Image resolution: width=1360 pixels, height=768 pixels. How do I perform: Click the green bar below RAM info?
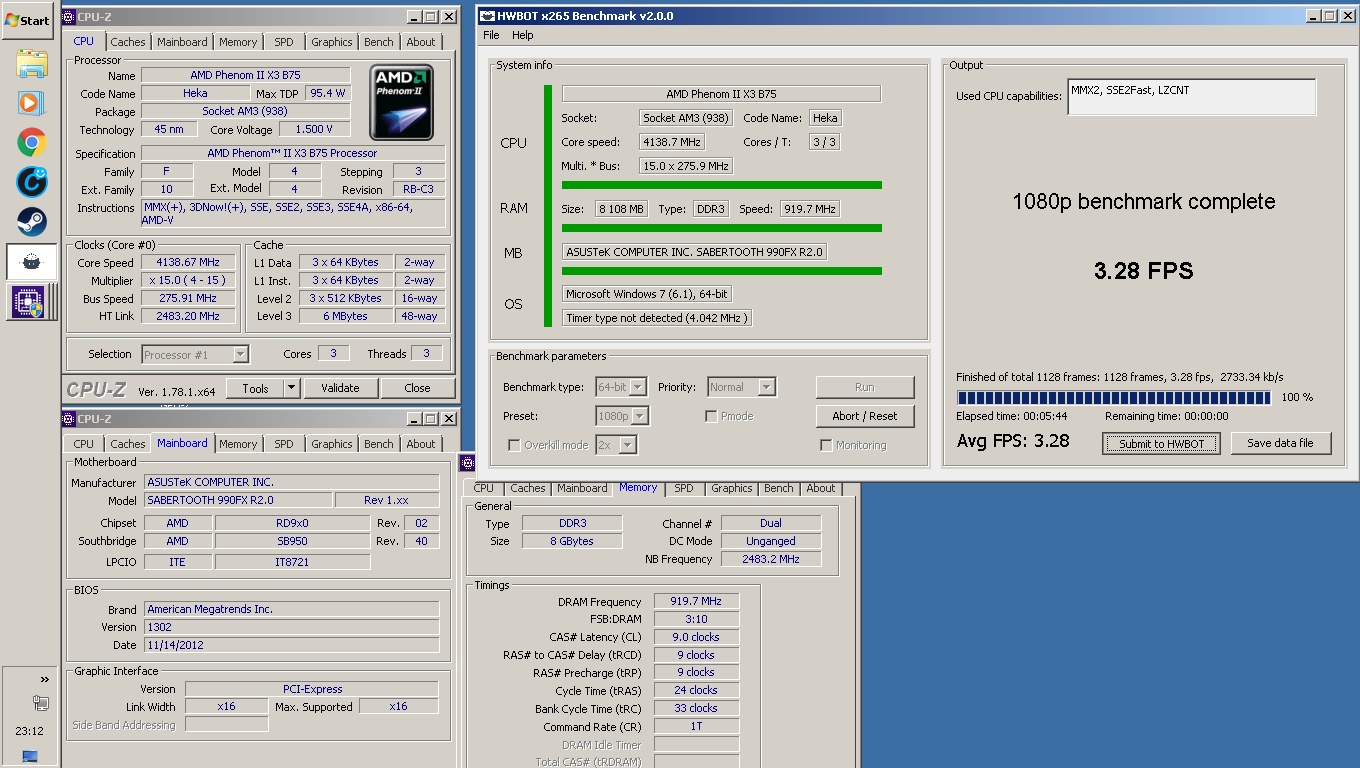[x=721, y=229]
